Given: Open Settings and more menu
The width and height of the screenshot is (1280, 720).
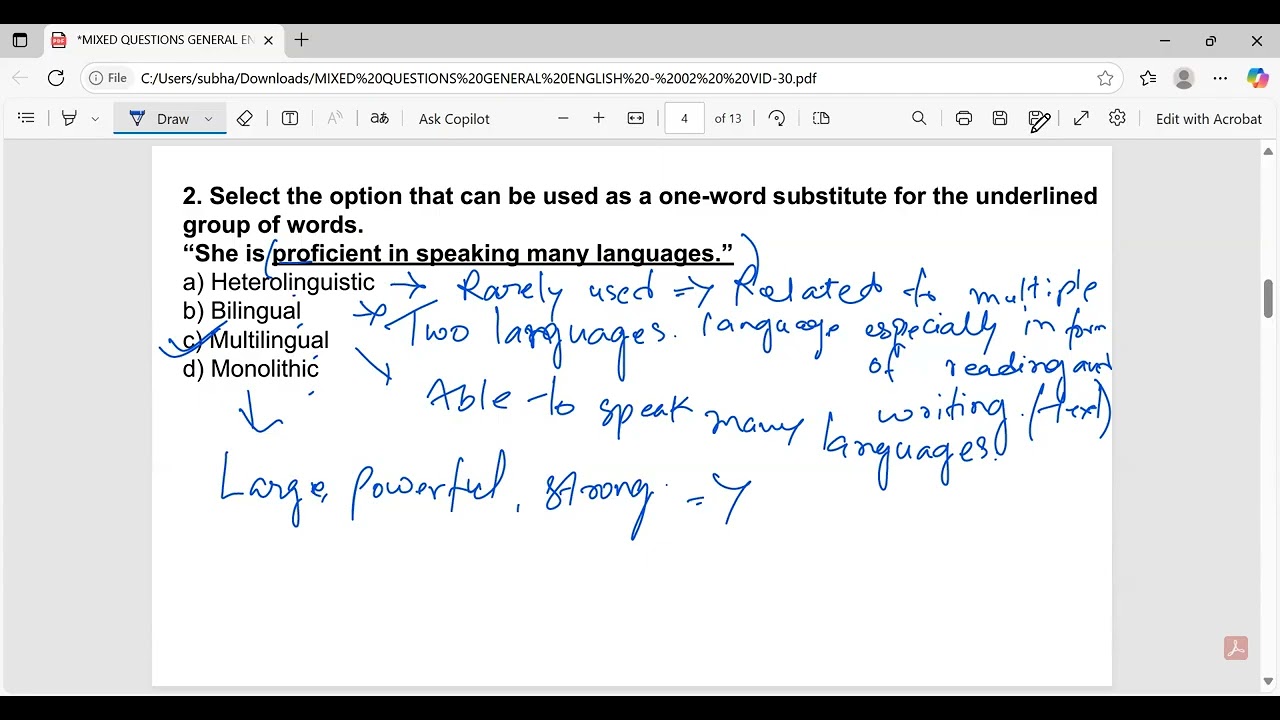Looking at the screenshot, I should pyautogui.click(x=1220, y=78).
